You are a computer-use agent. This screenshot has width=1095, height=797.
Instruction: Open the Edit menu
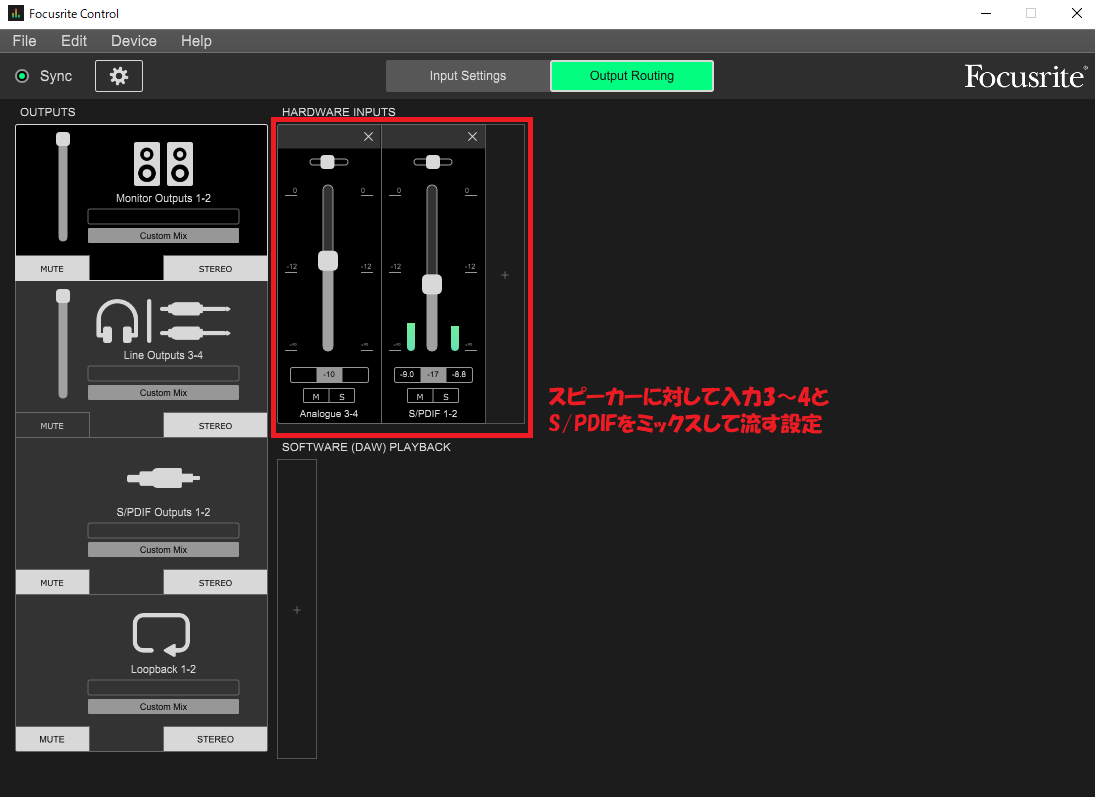(x=74, y=41)
